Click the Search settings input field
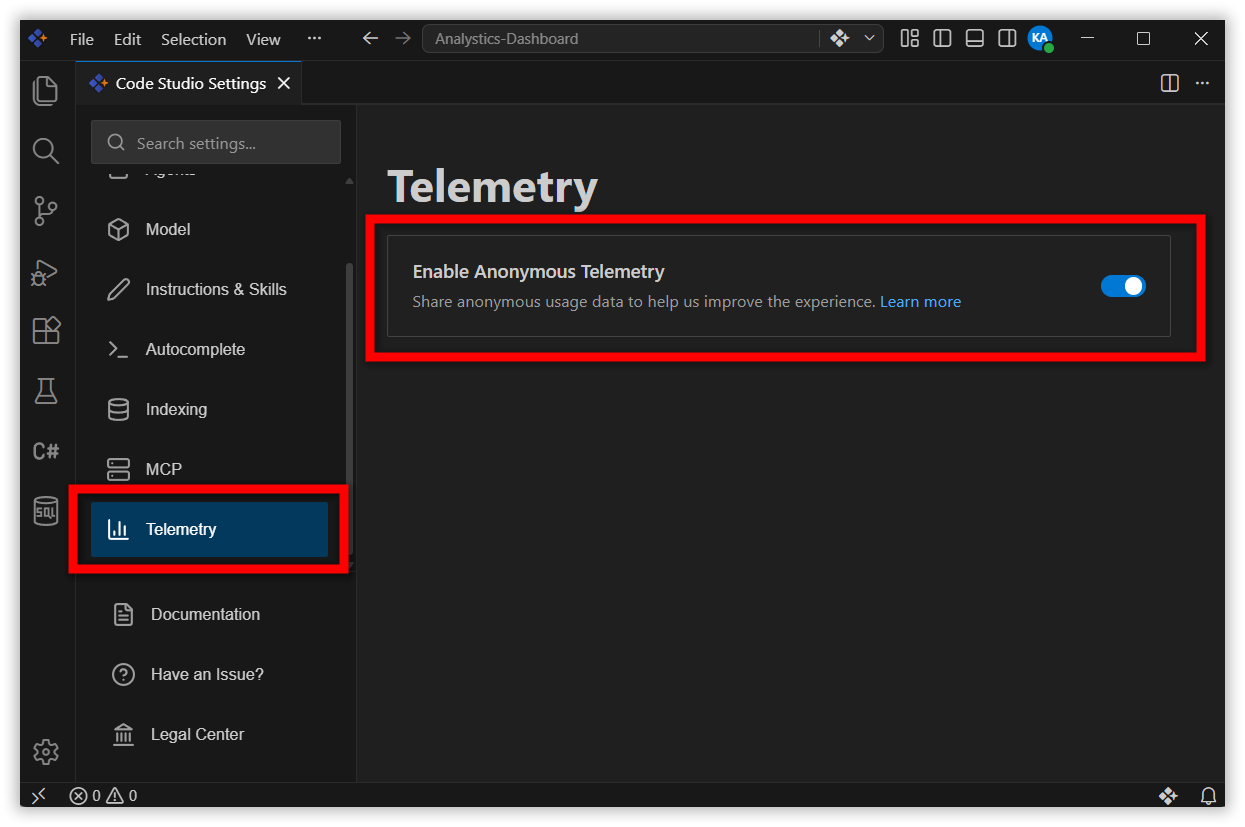This screenshot has width=1245, height=827. 216,143
